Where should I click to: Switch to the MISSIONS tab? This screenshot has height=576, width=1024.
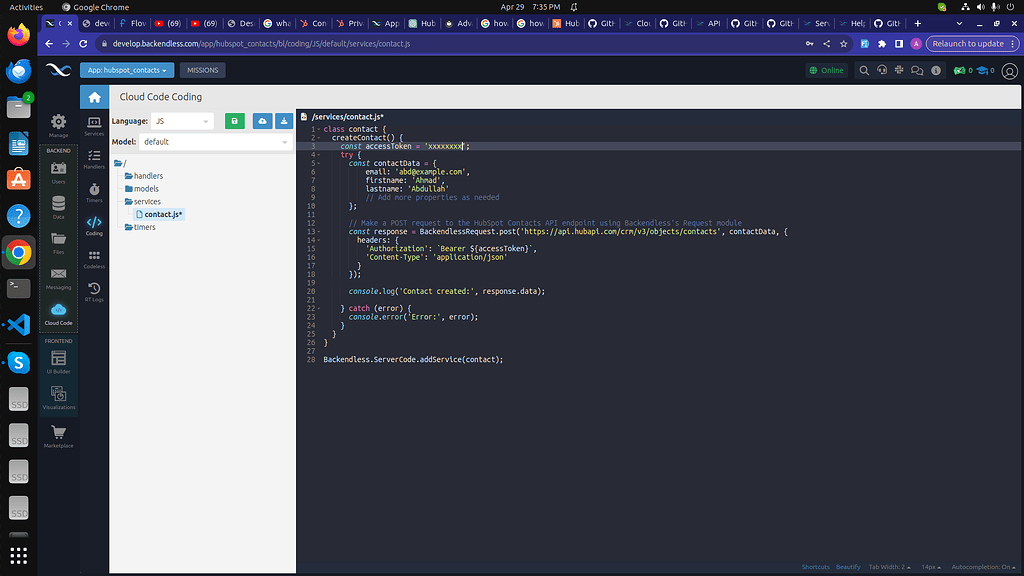202,70
